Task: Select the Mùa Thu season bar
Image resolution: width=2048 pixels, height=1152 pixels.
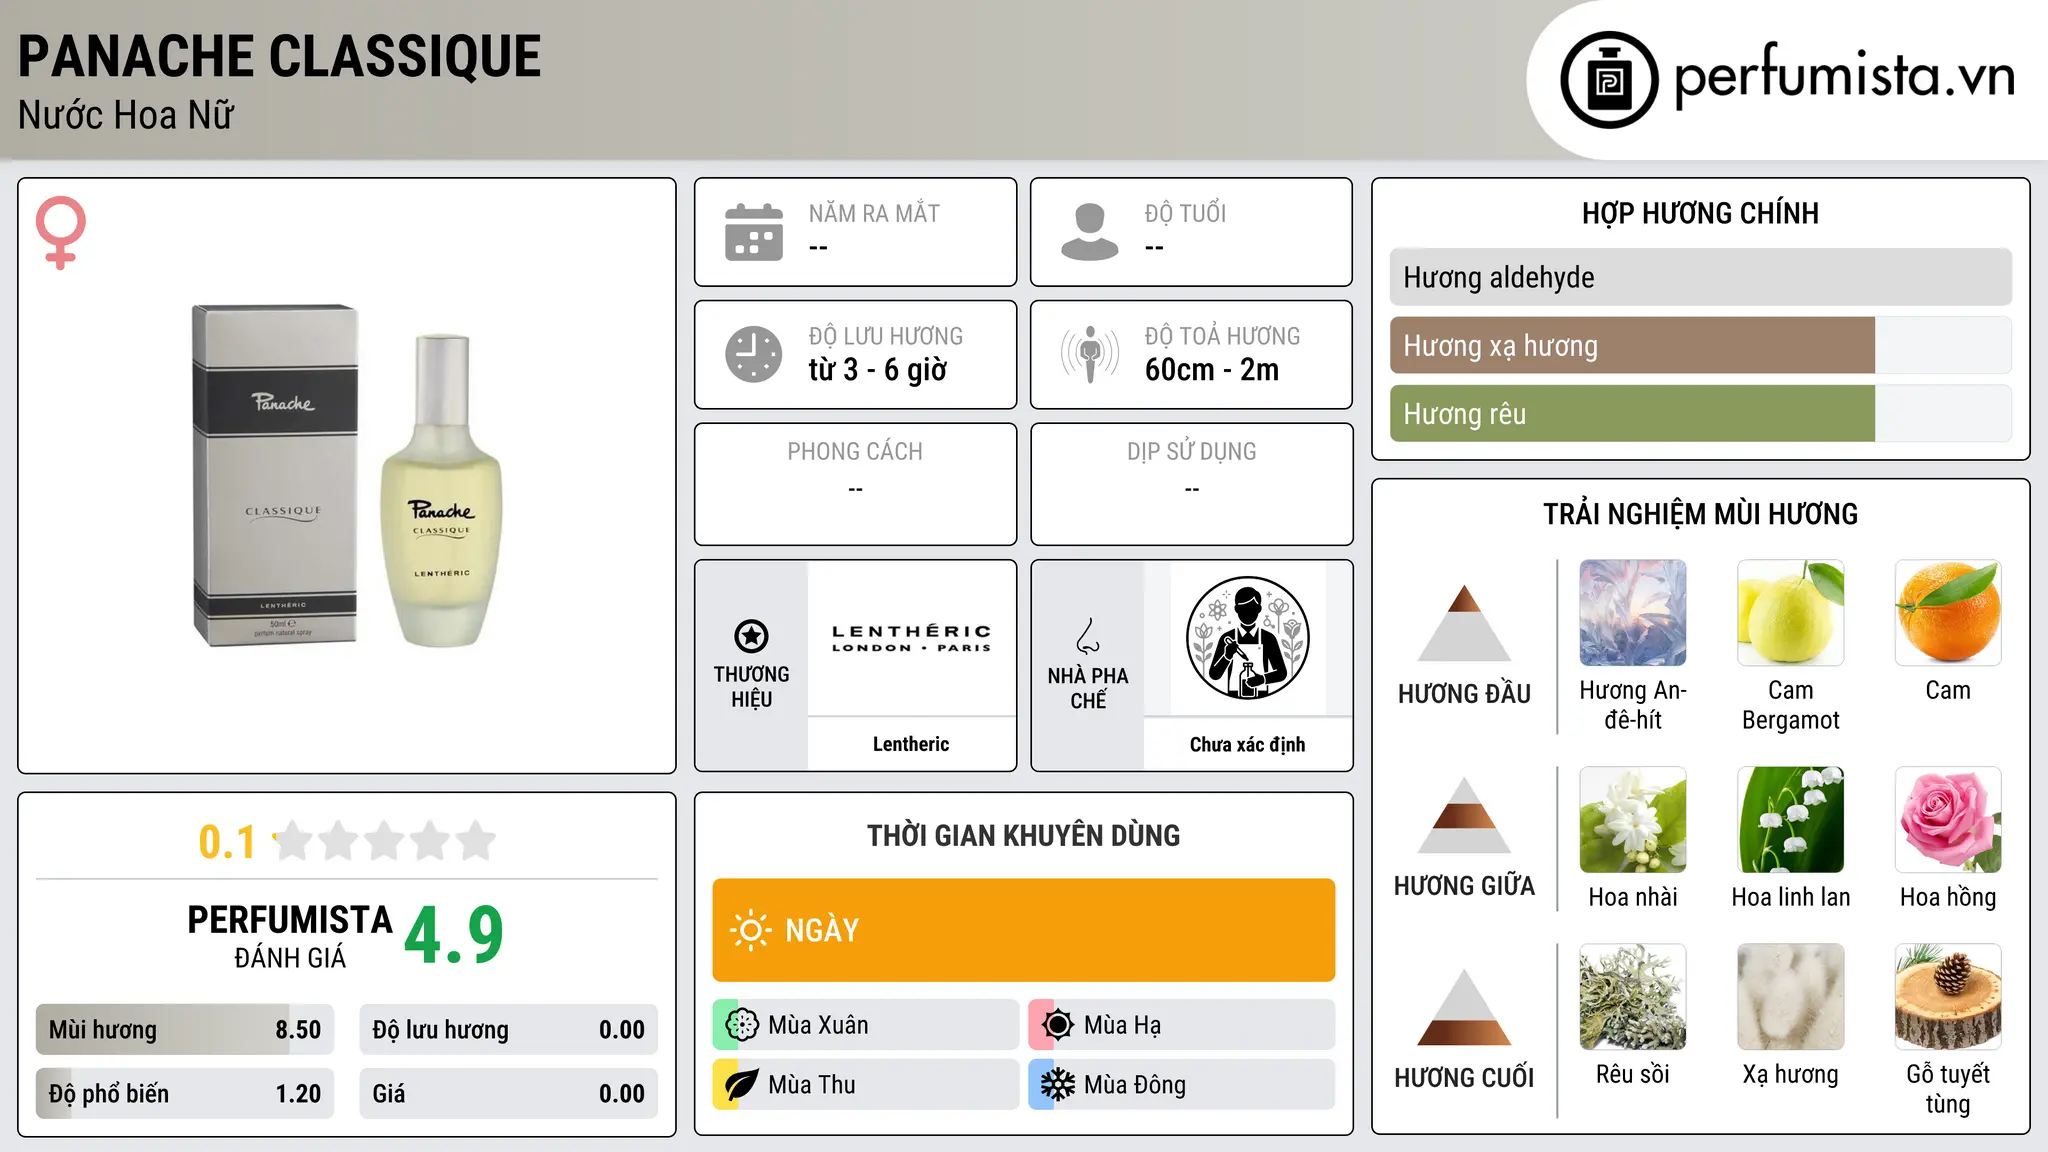Action: coord(866,1085)
